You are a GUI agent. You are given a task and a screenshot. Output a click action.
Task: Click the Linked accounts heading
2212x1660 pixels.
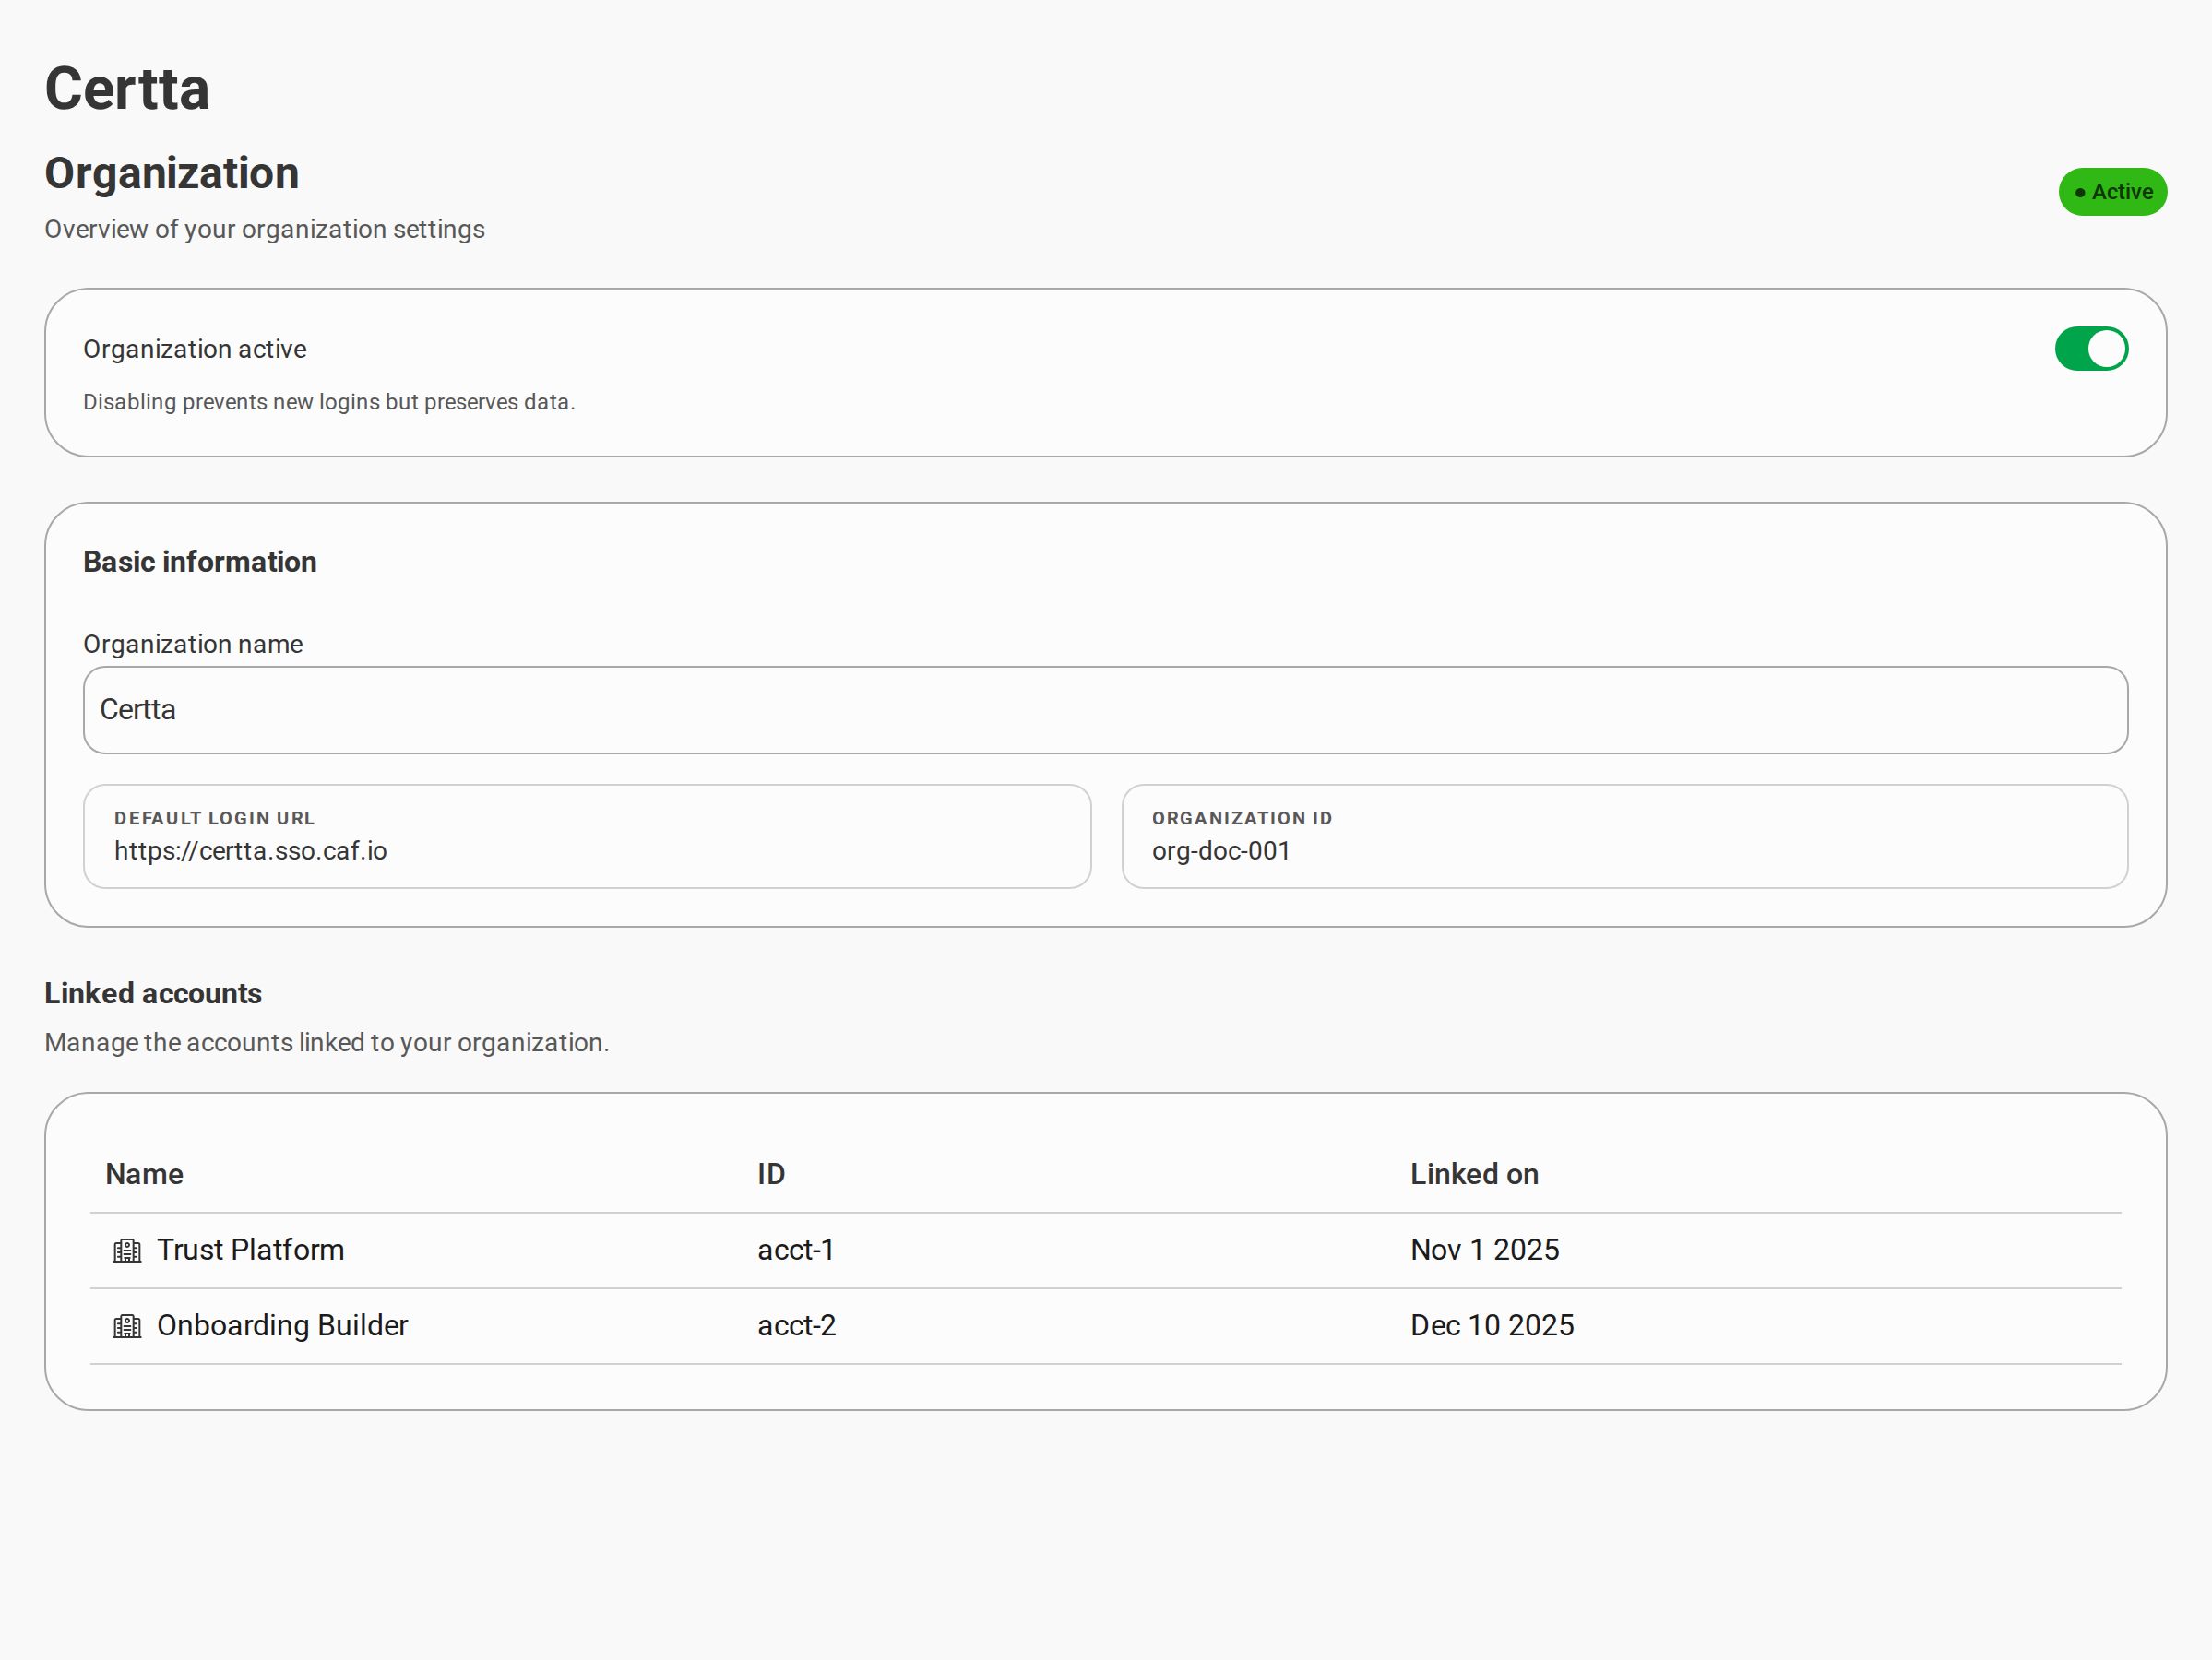click(x=153, y=993)
